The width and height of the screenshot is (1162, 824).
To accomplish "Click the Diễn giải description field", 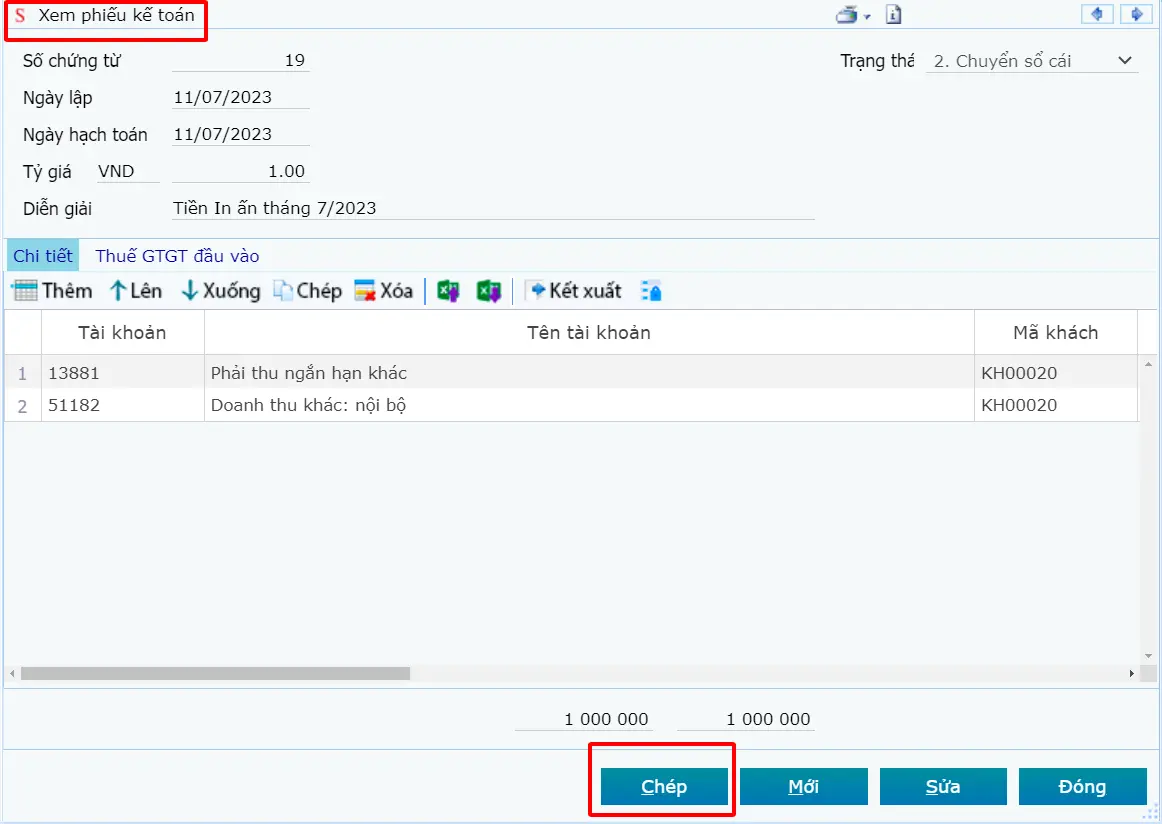I will pos(492,208).
